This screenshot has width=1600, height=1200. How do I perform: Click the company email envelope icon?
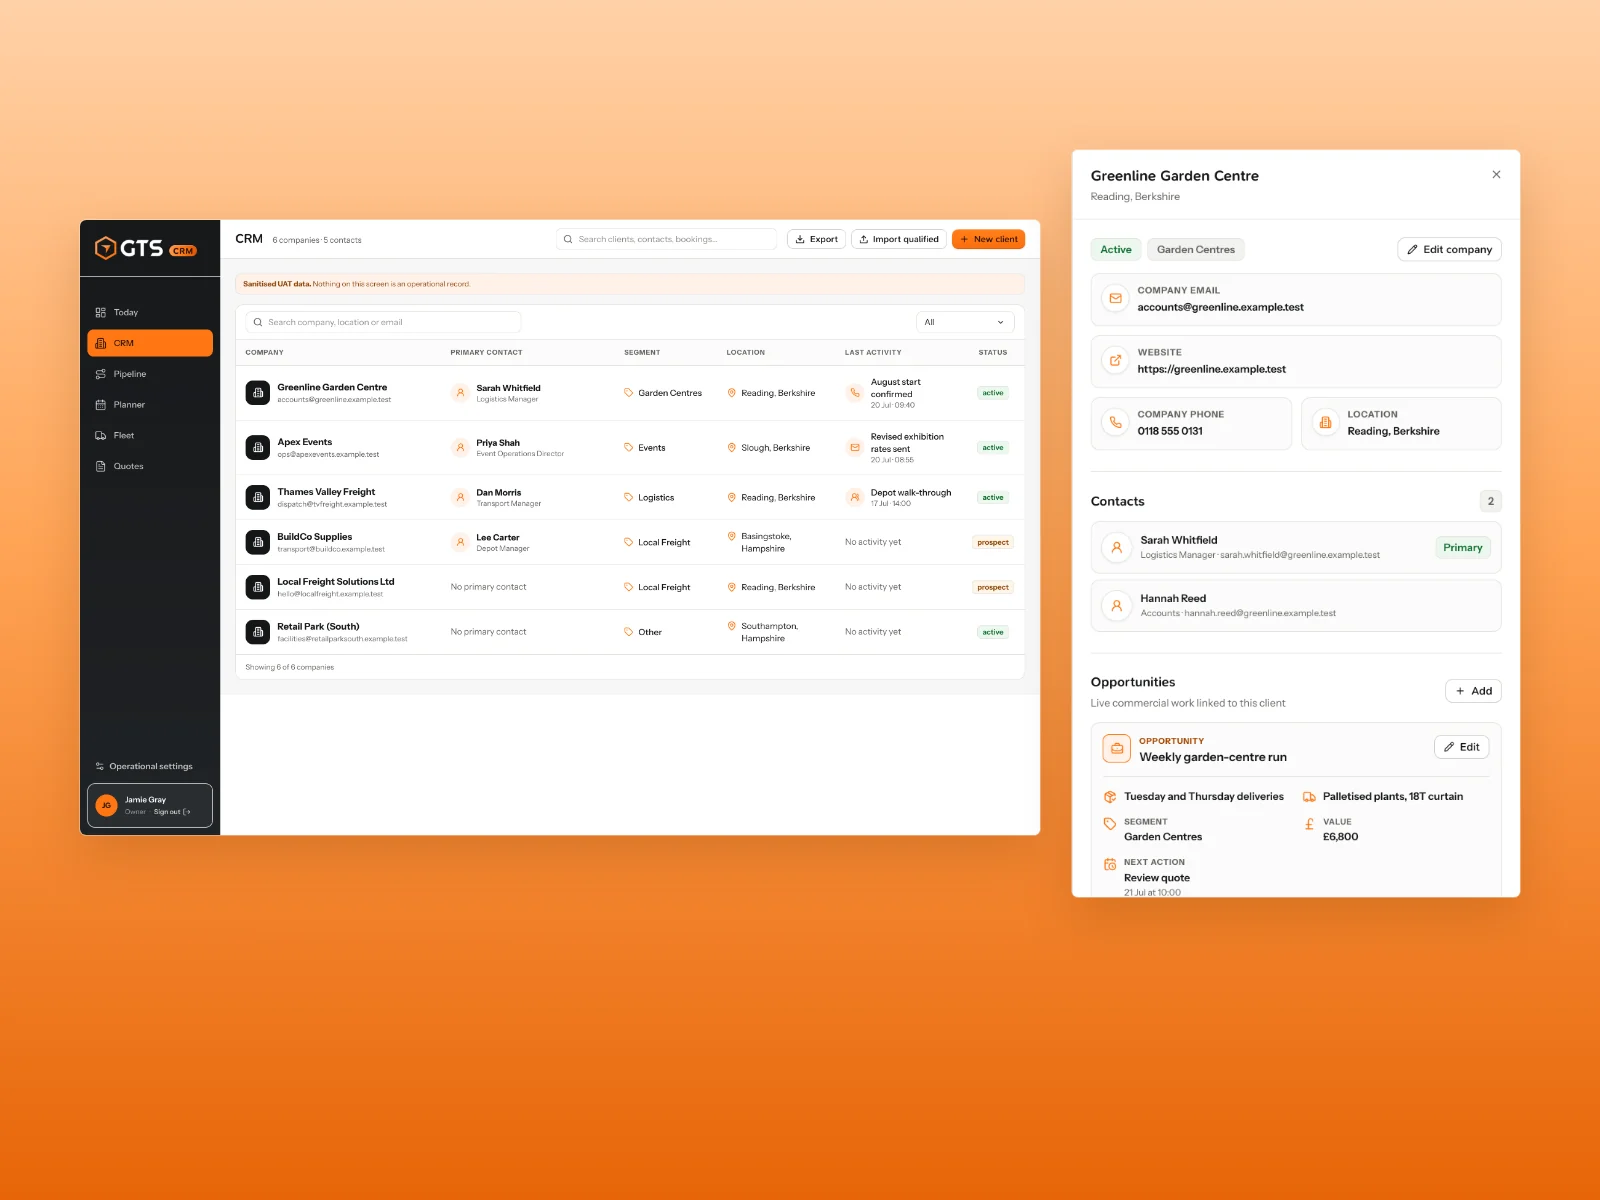(1115, 299)
